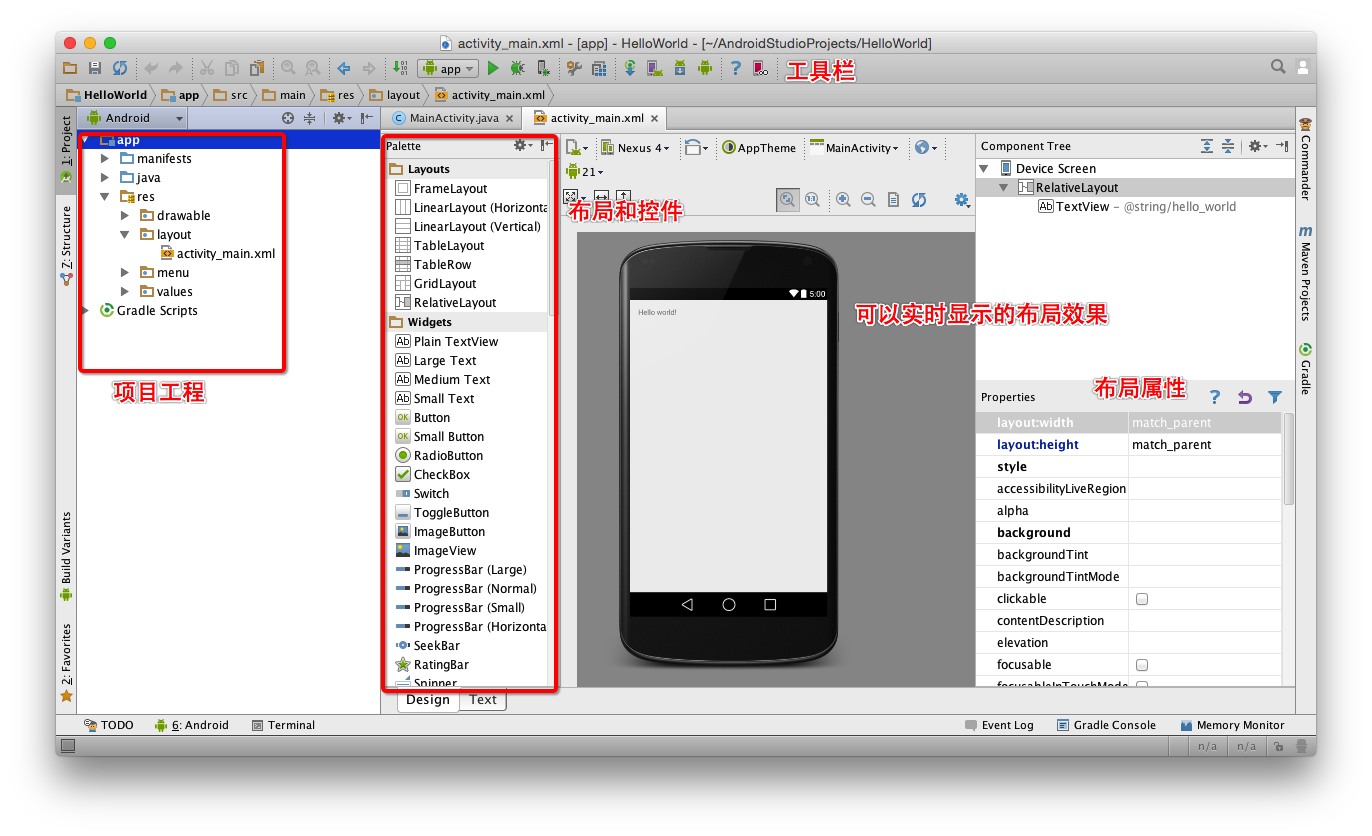Collapse all nodes in the Component Tree

(x=1228, y=146)
